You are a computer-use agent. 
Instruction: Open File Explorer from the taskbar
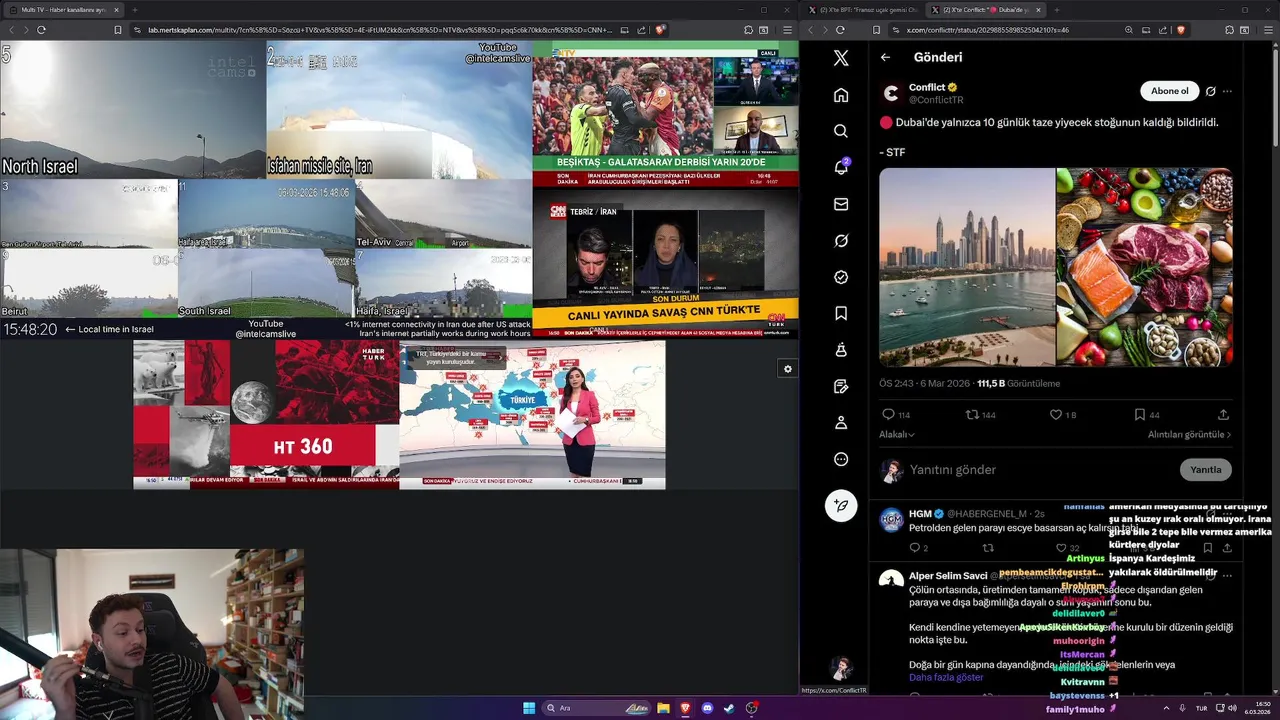[x=663, y=708]
